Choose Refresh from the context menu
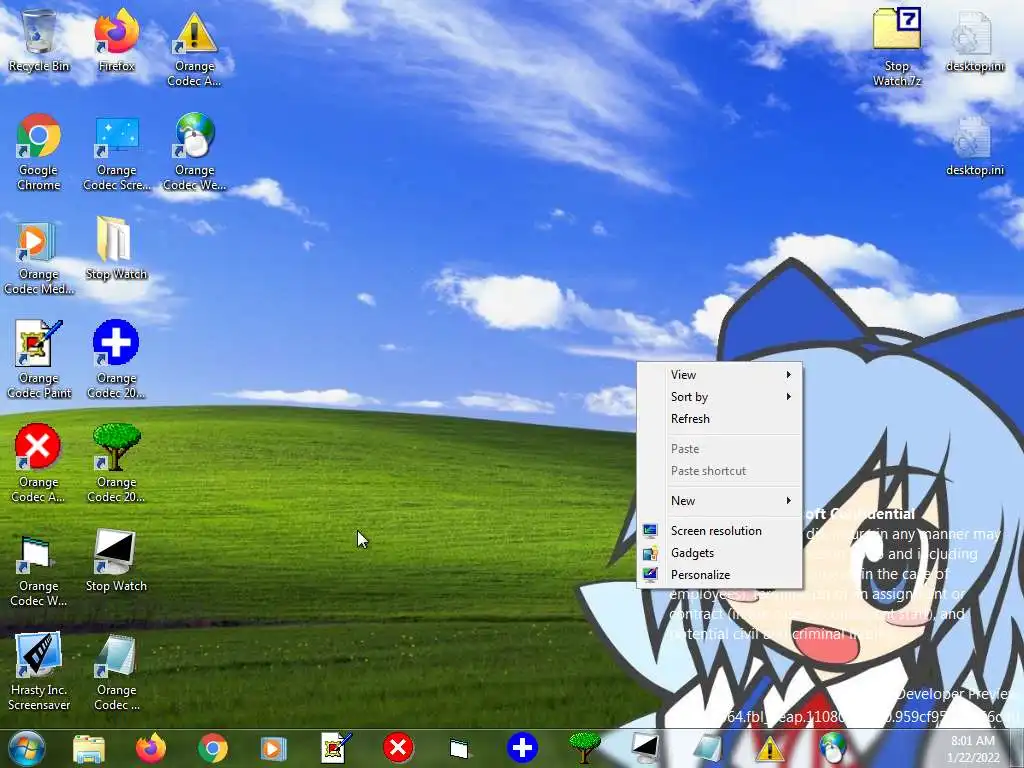This screenshot has width=1024, height=768. 720,419
